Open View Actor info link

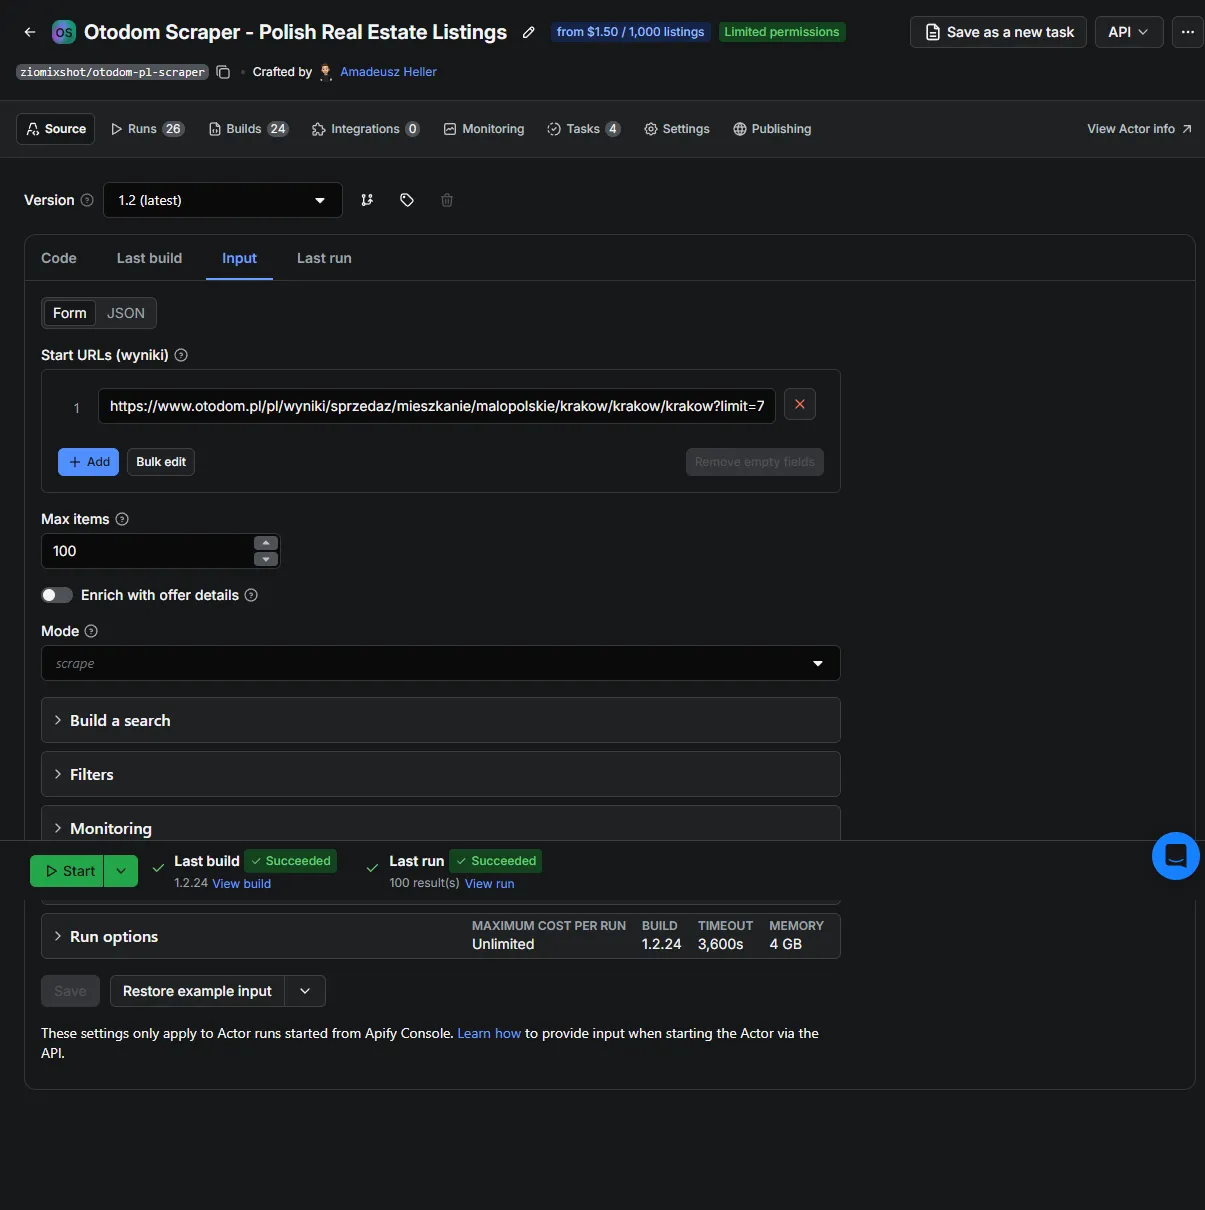1139,129
